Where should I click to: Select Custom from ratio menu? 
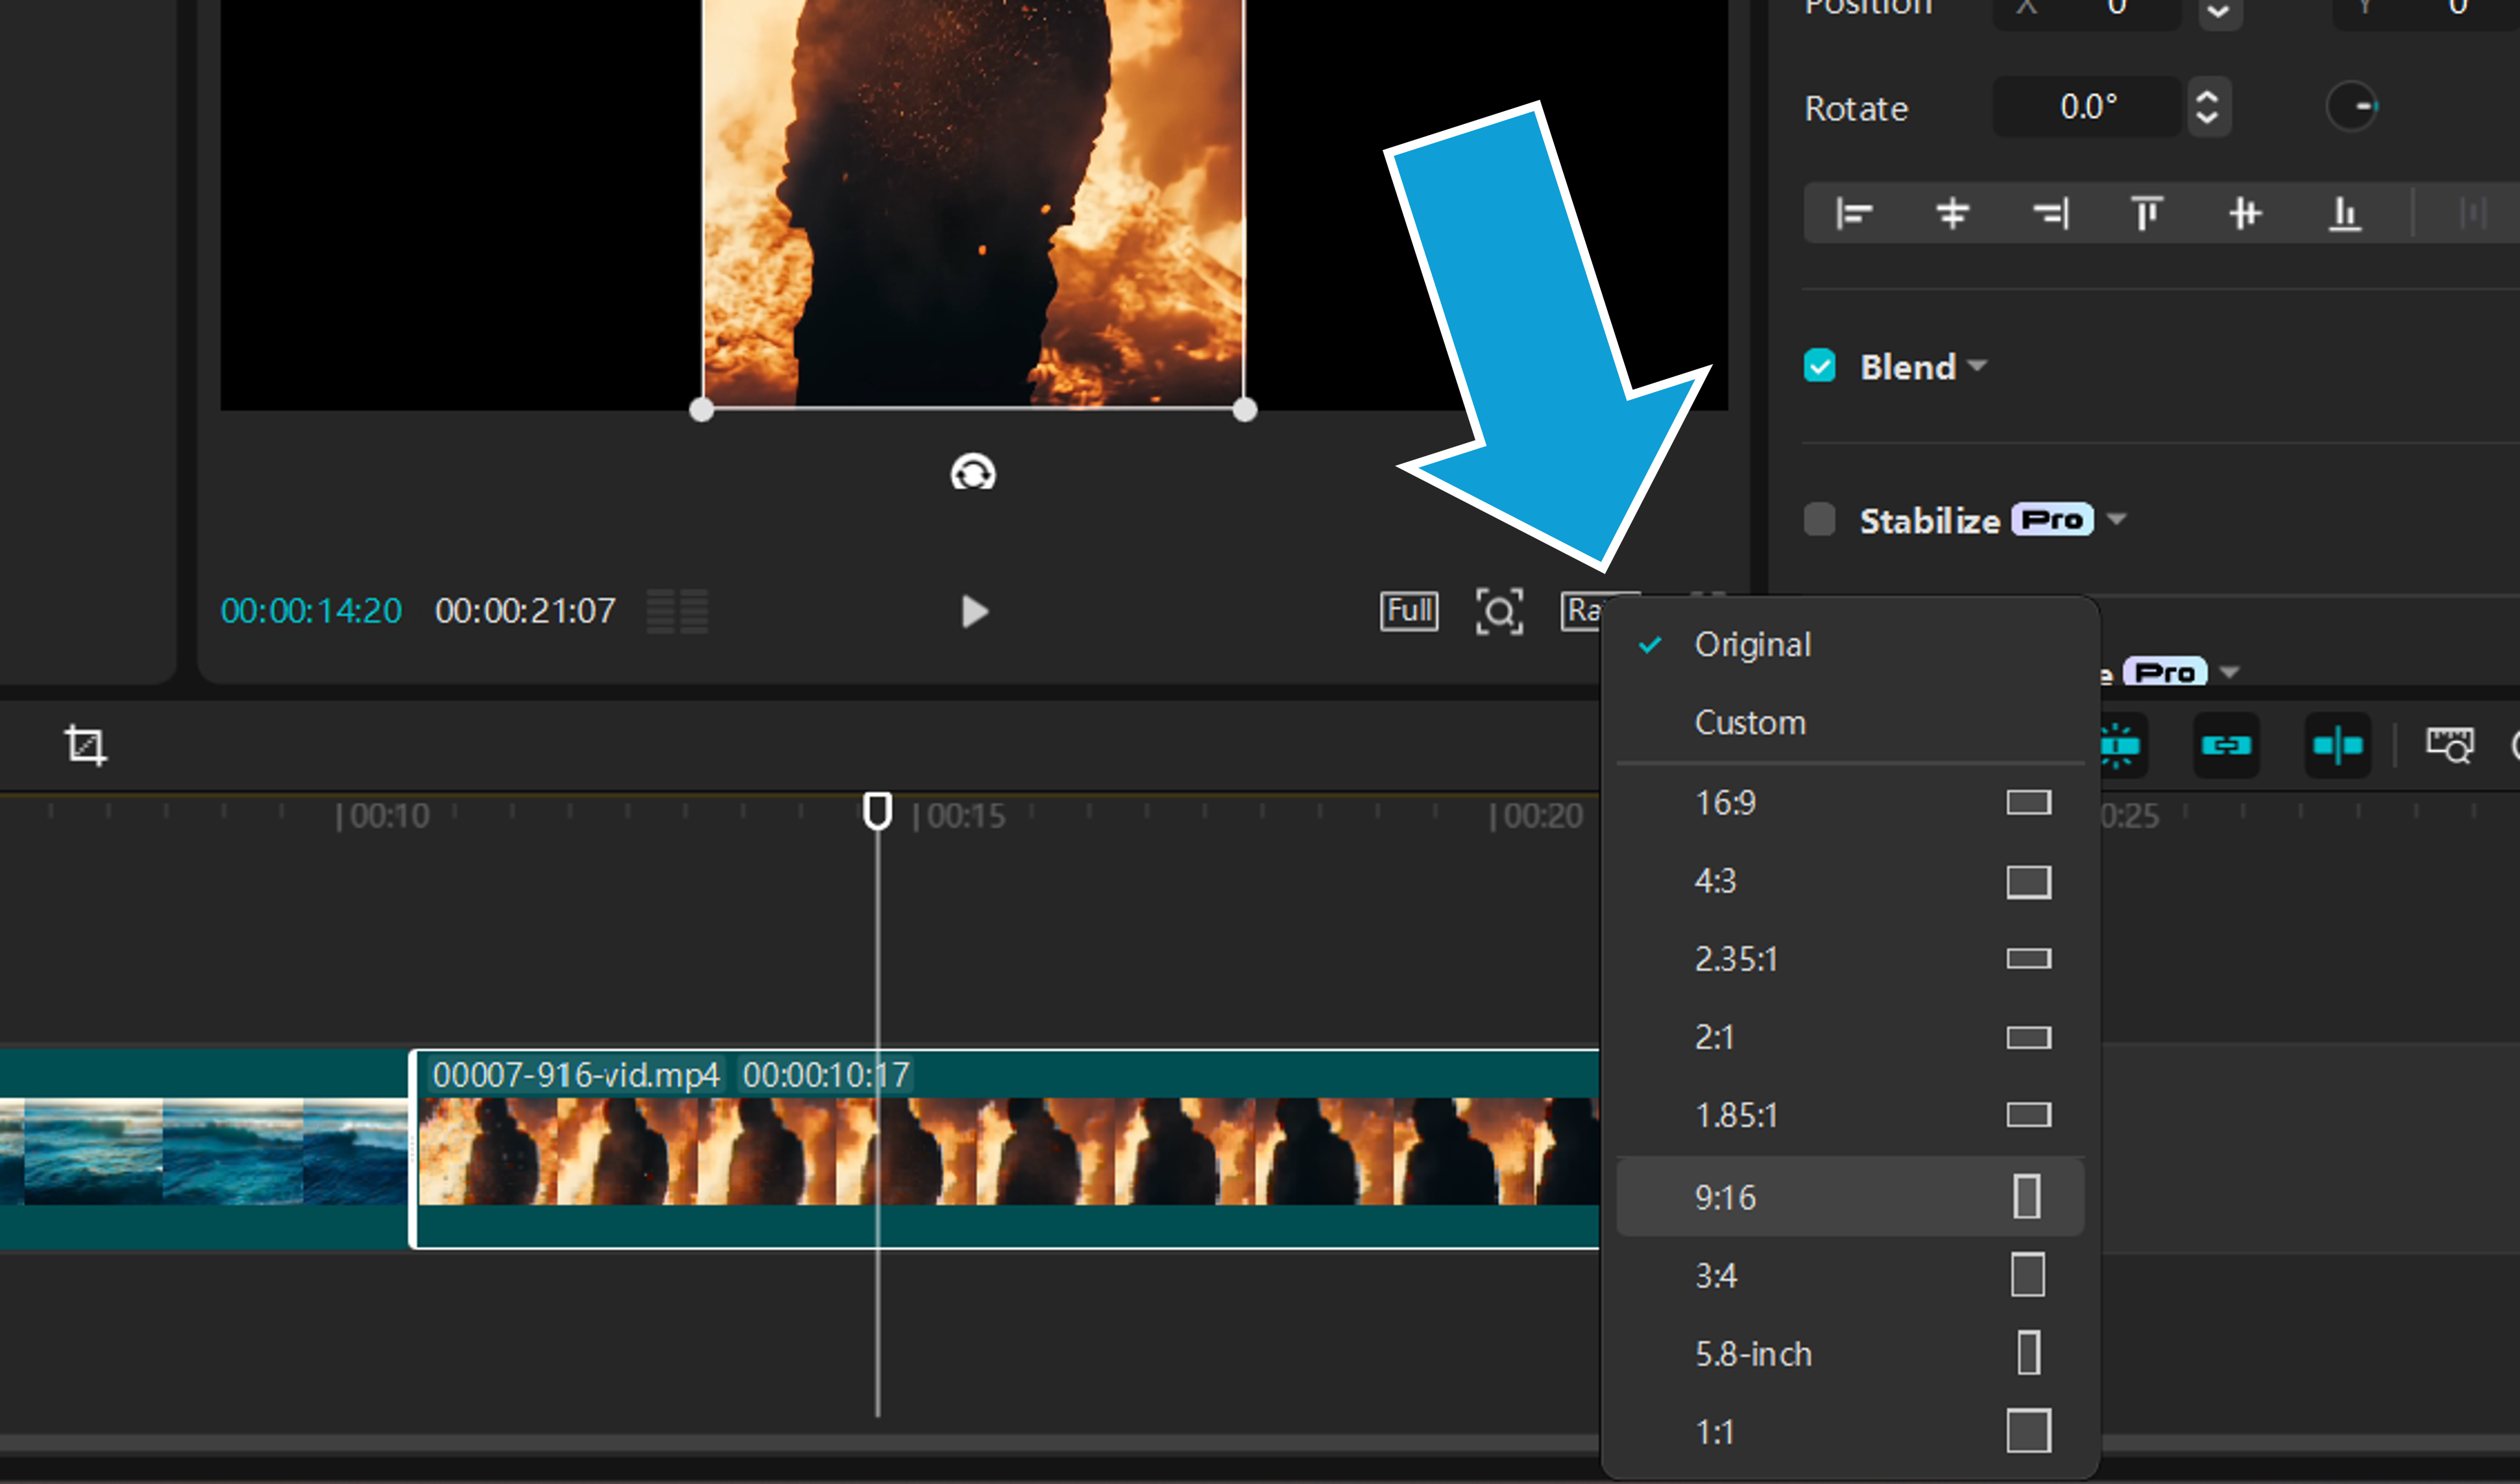[1750, 723]
